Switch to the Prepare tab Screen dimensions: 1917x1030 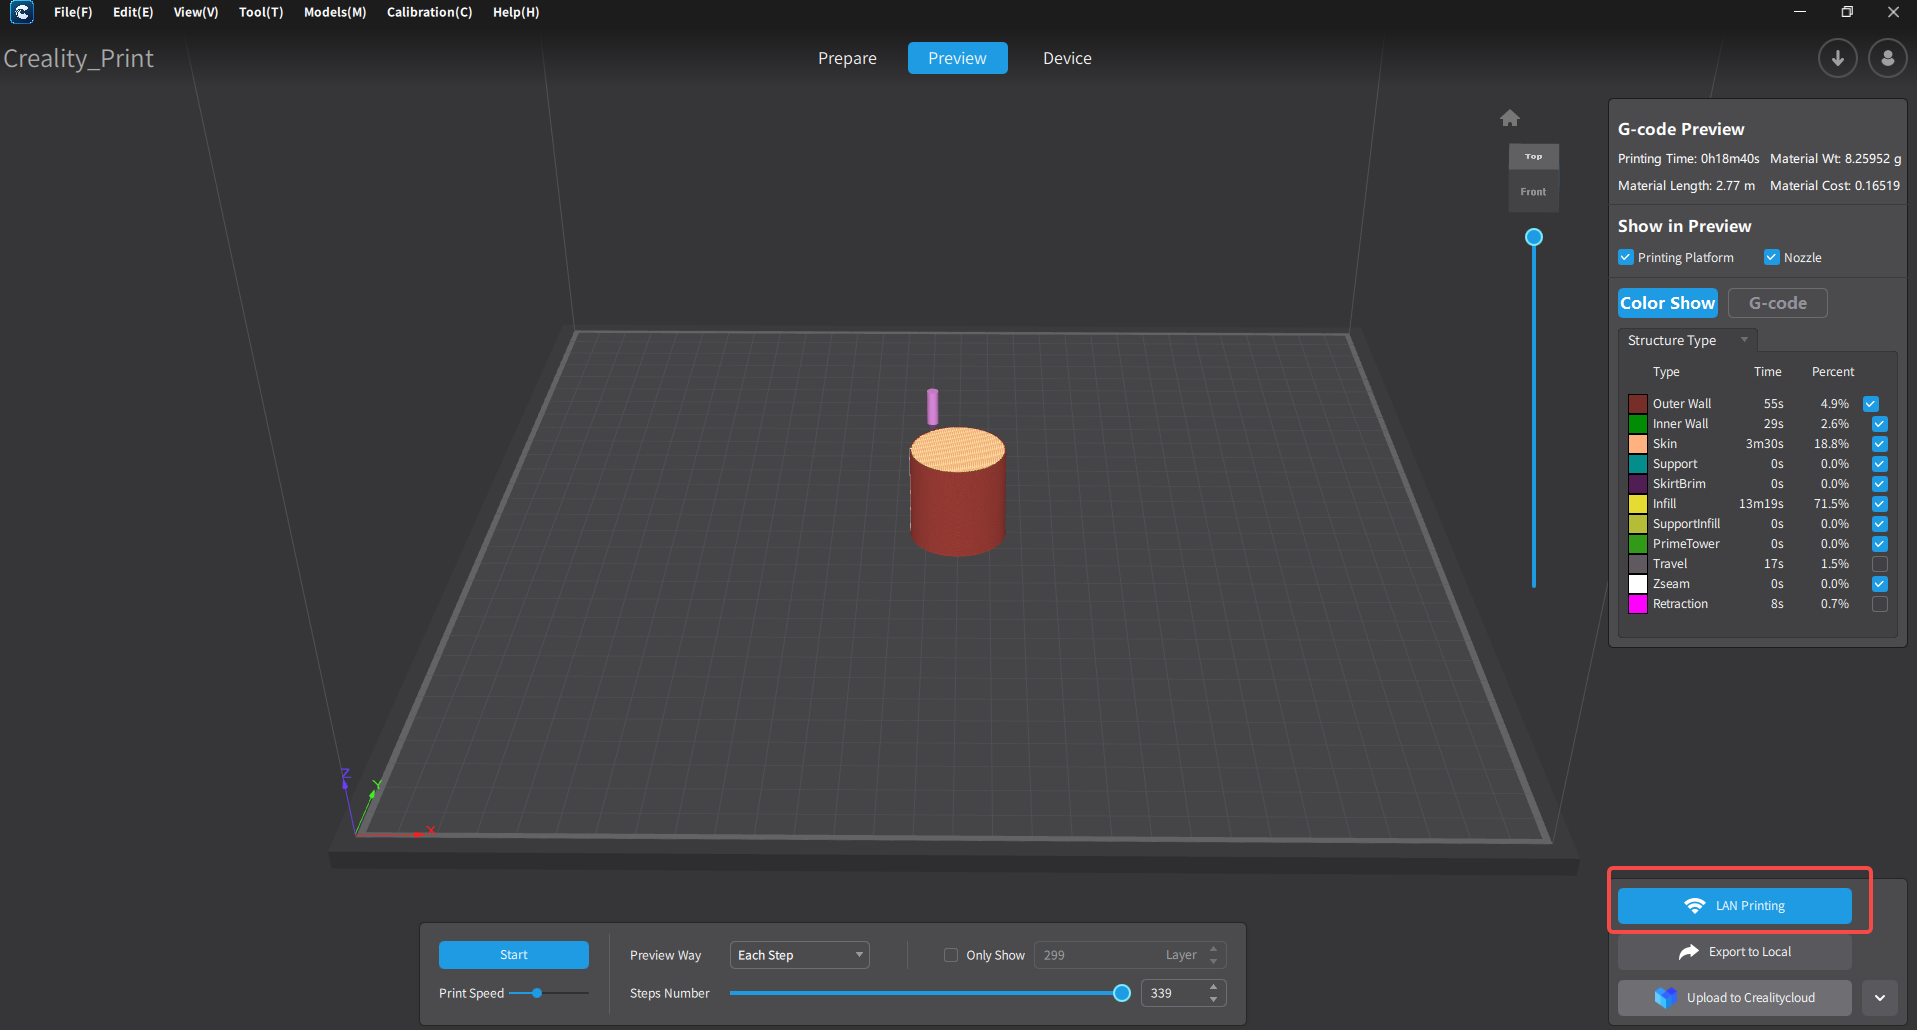pyautogui.click(x=847, y=58)
